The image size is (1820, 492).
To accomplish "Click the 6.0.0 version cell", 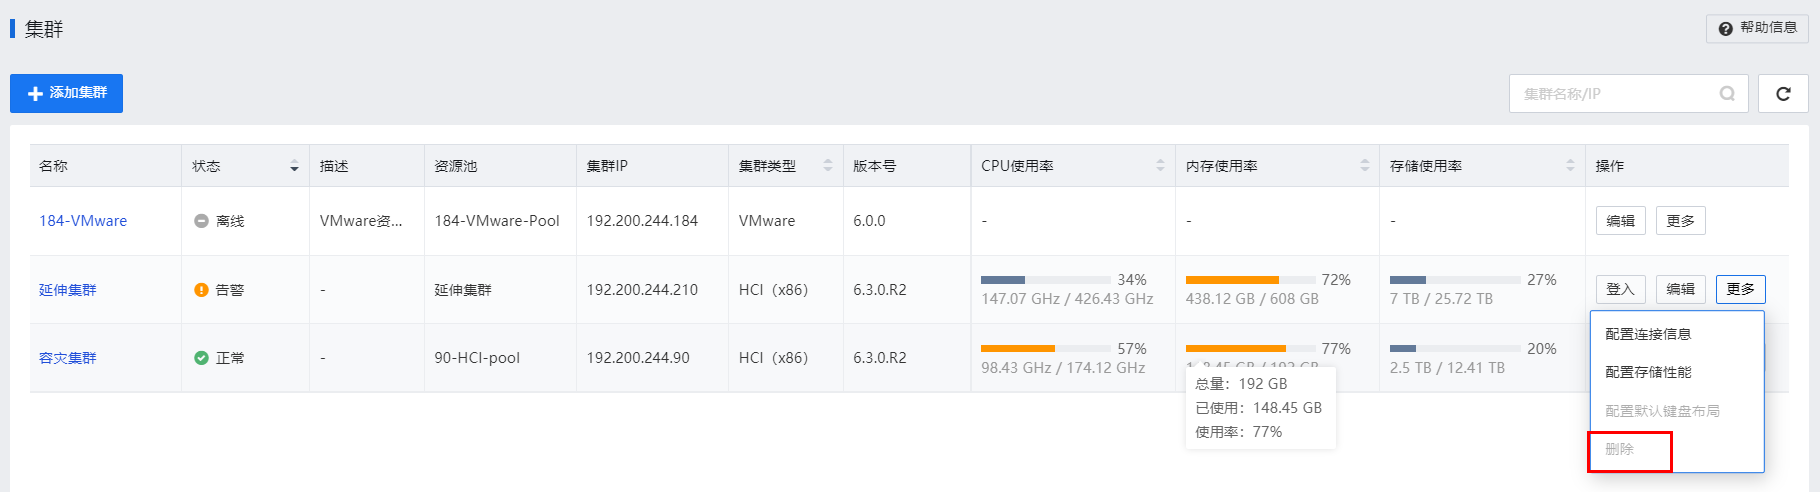I will click(x=869, y=221).
